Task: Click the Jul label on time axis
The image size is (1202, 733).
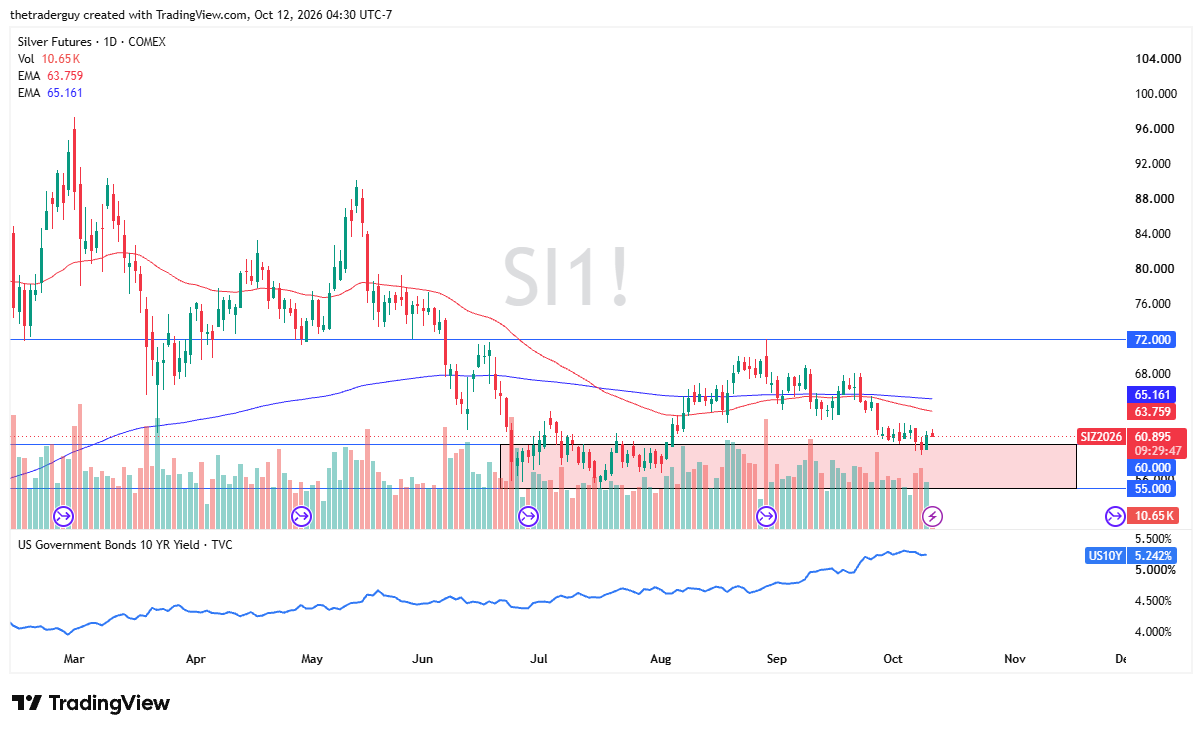Action: coord(539,660)
